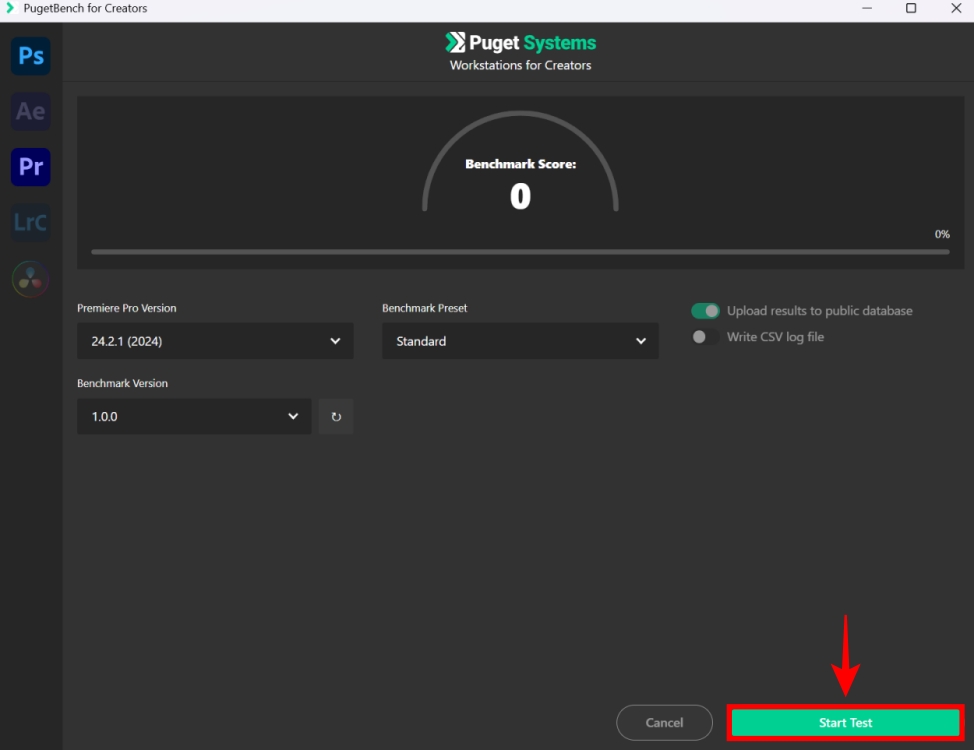Click the Workstations for Creators tagline
The height and width of the screenshot is (750, 974).
(521, 65)
